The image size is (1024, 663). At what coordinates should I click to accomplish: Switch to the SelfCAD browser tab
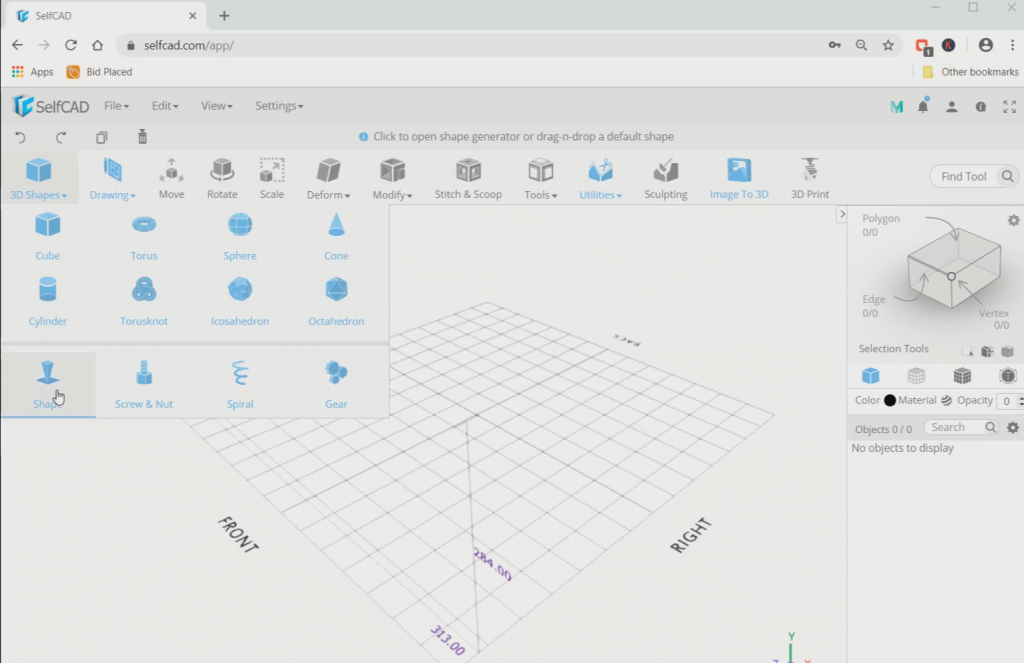(100, 15)
